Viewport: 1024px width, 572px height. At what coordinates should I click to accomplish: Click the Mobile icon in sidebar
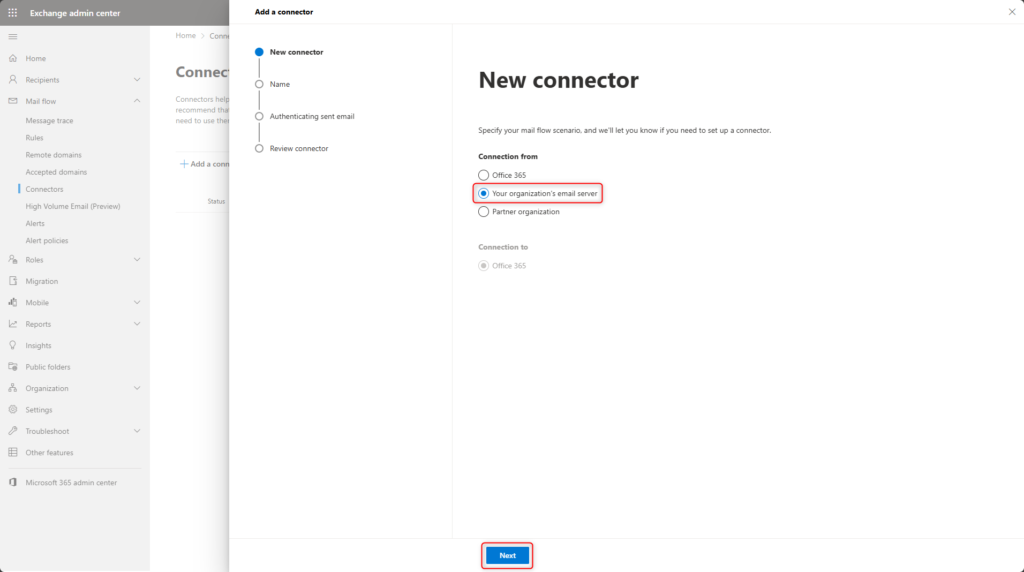(12, 303)
